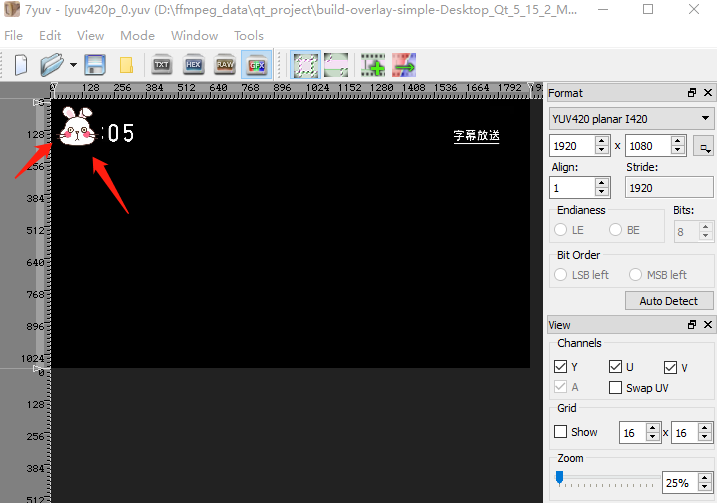717x503 pixels.
Task: Close the View panel
Action: (708, 325)
